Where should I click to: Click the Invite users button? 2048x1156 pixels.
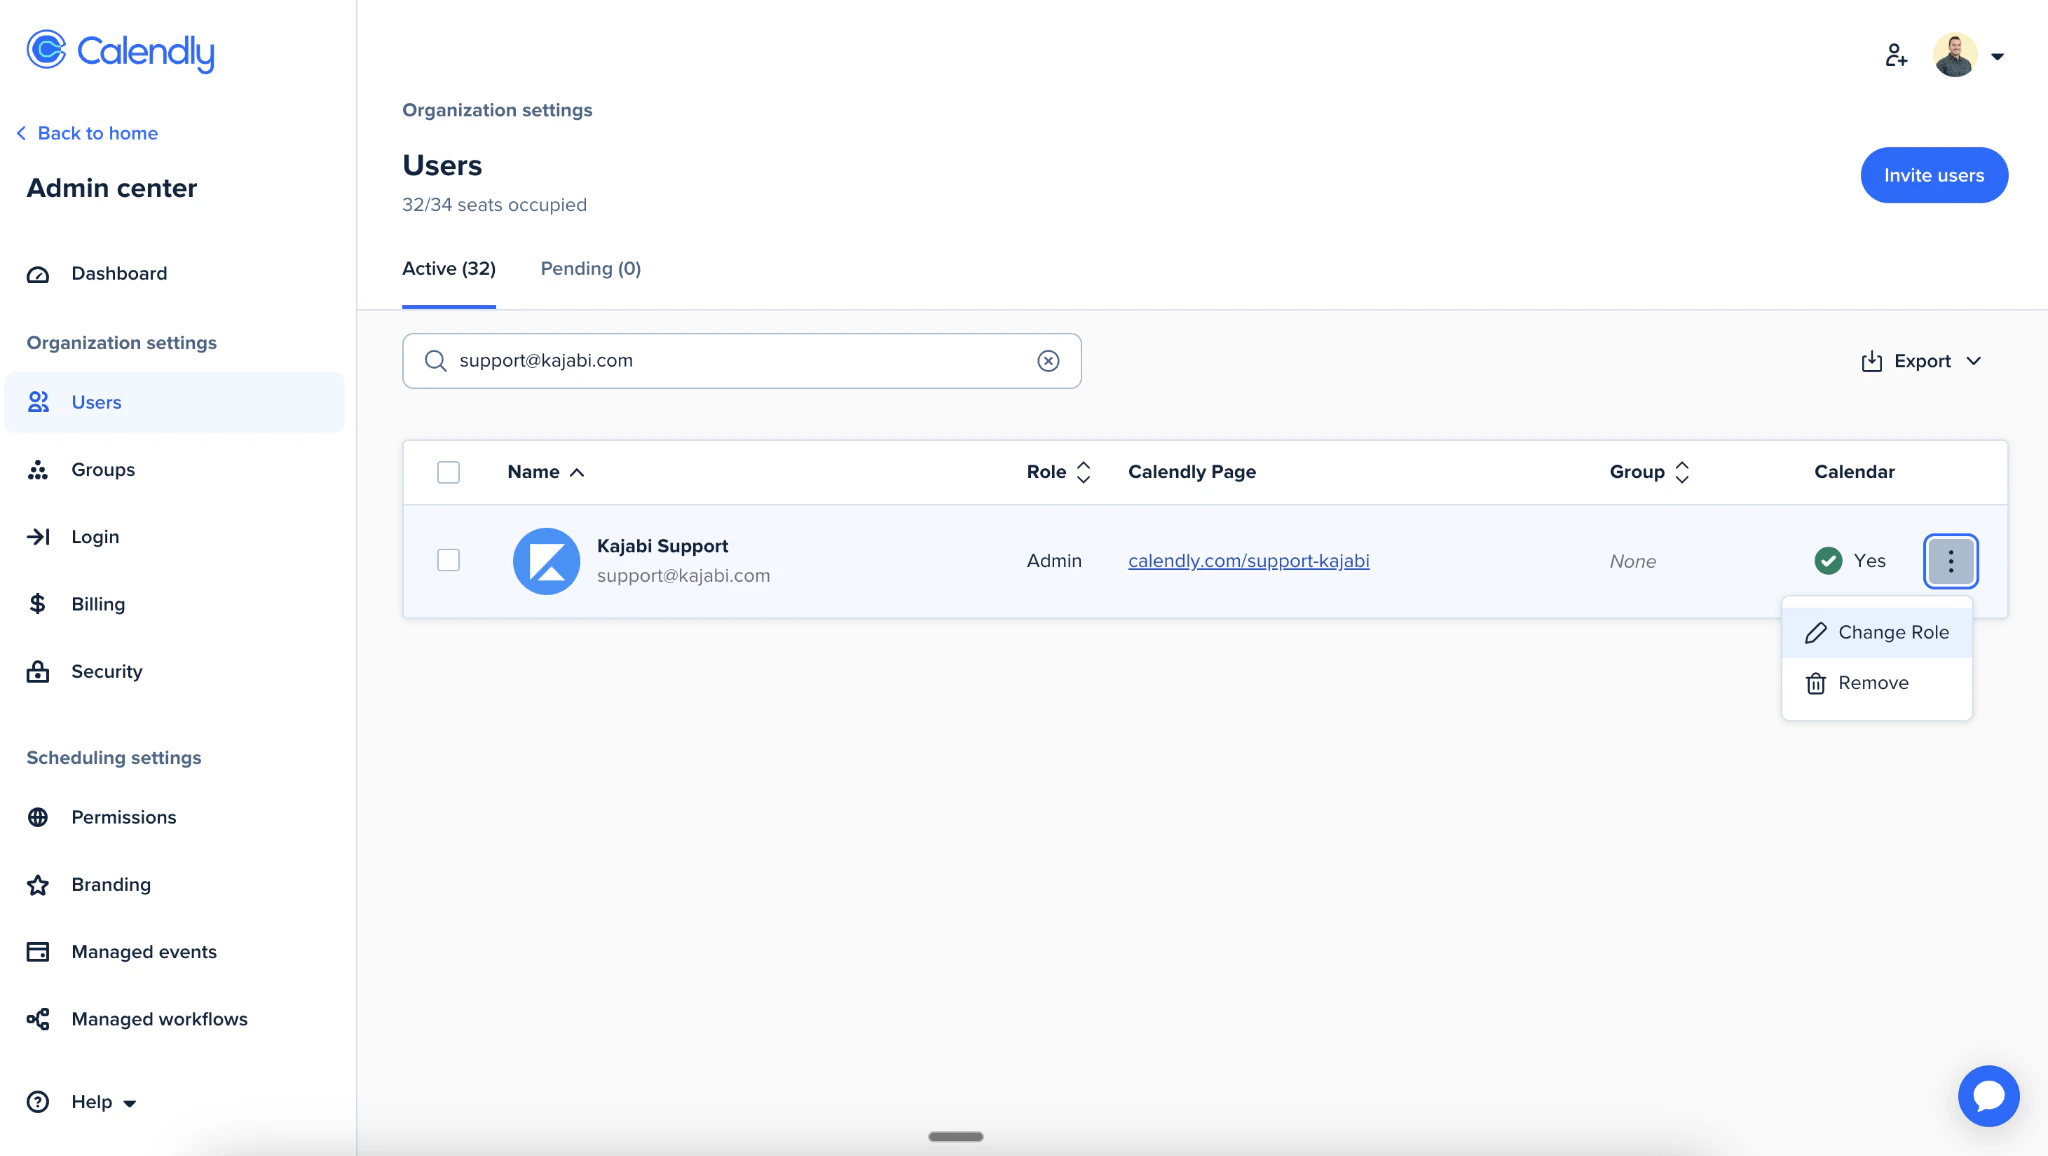(1933, 175)
